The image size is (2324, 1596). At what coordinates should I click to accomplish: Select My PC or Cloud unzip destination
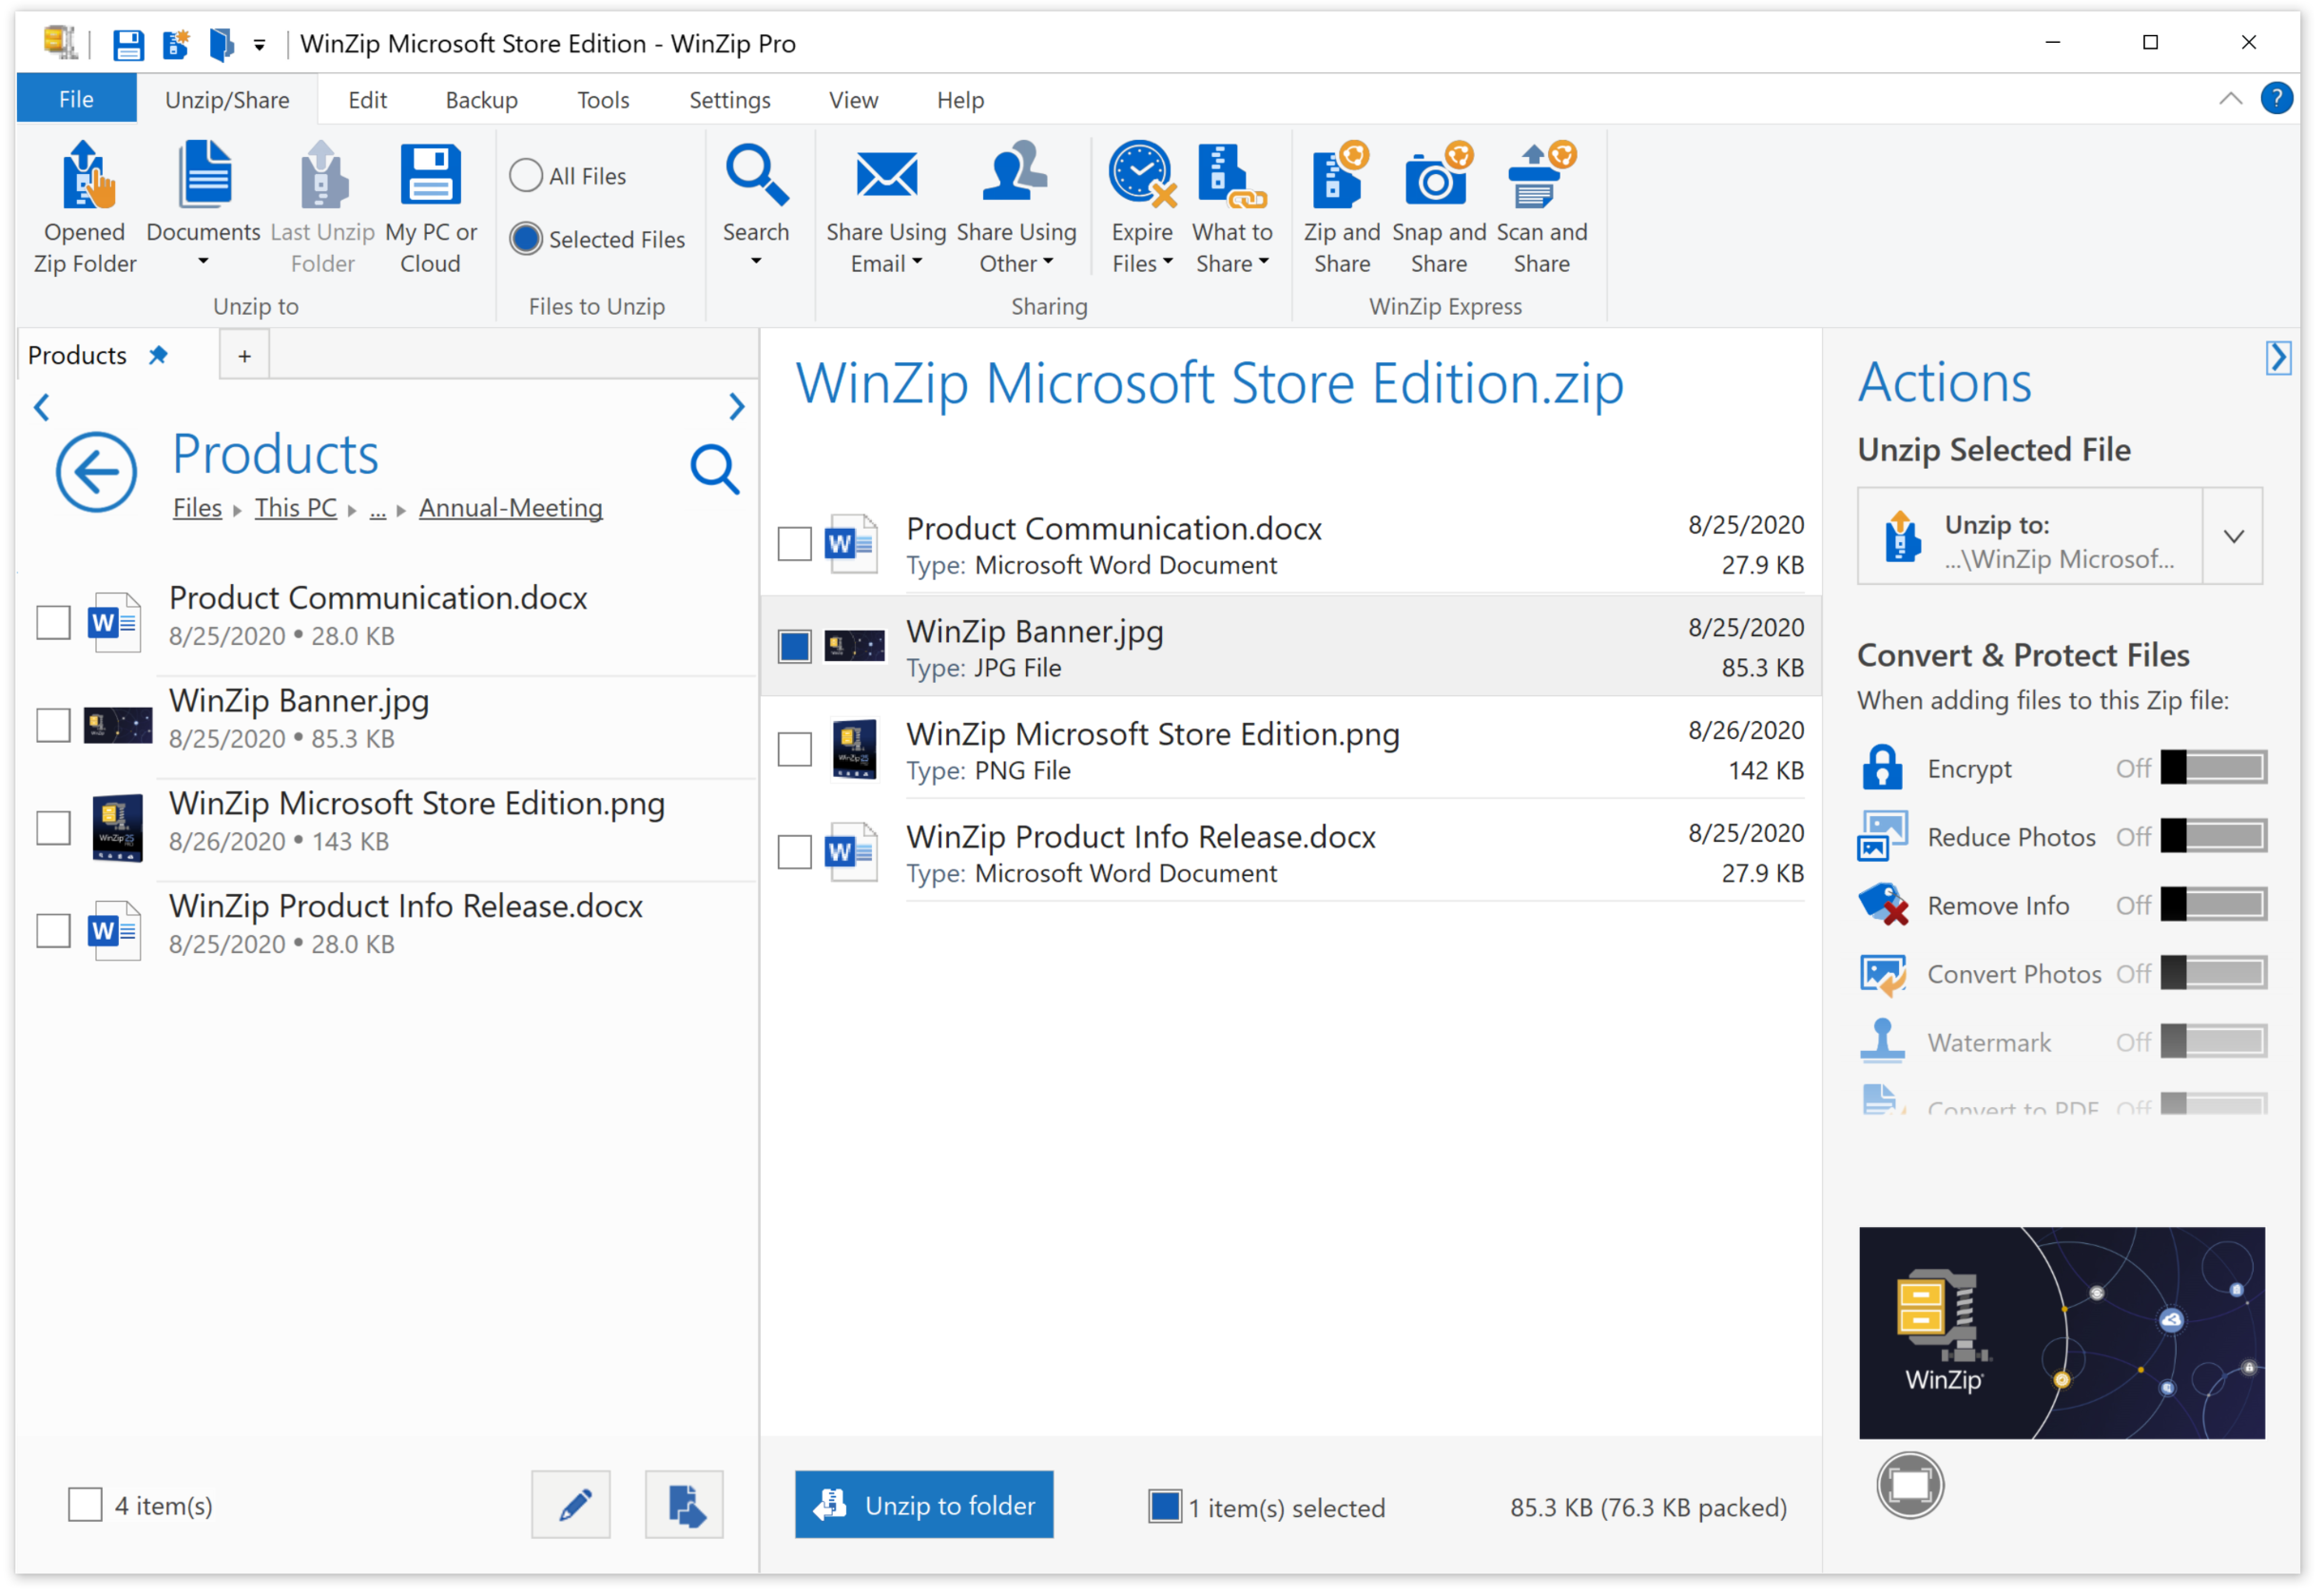click(x=431, y=207)
